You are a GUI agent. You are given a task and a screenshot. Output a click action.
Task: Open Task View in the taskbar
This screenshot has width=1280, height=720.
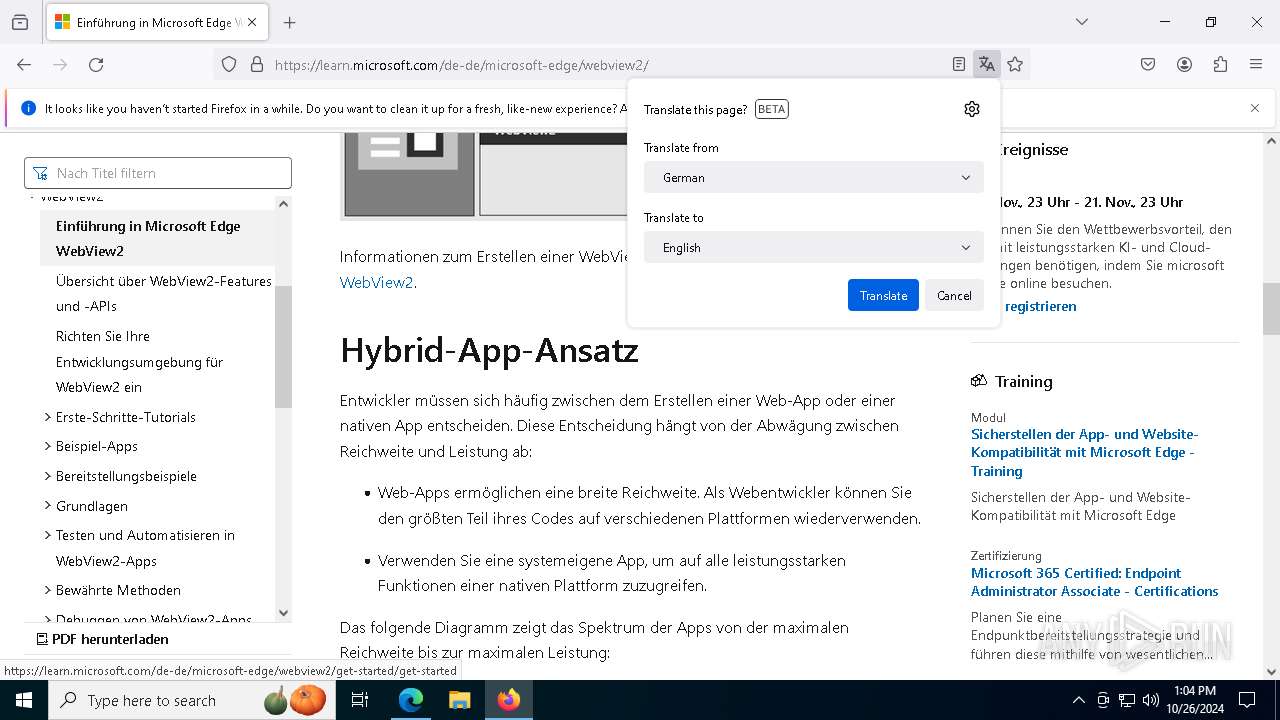click(x=360, y=700)
